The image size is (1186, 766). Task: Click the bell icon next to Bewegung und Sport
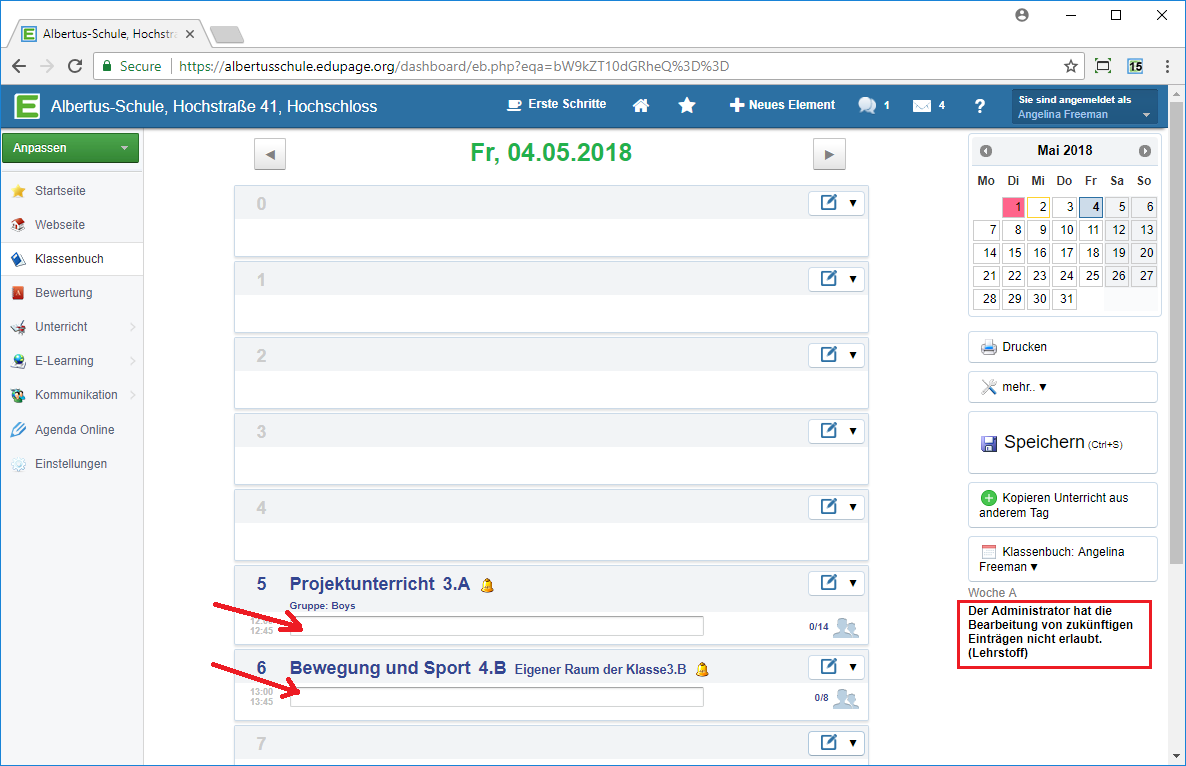pos(702,669)
